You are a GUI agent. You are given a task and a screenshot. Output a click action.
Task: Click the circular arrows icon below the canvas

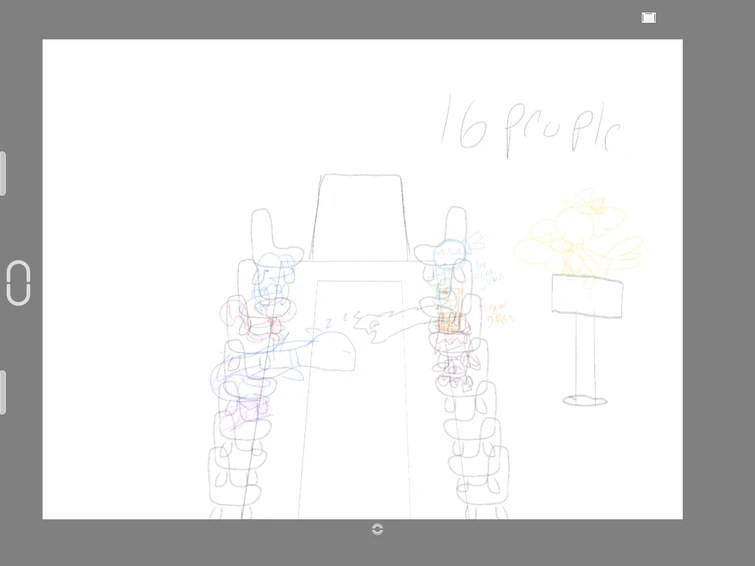pos(378,529)
